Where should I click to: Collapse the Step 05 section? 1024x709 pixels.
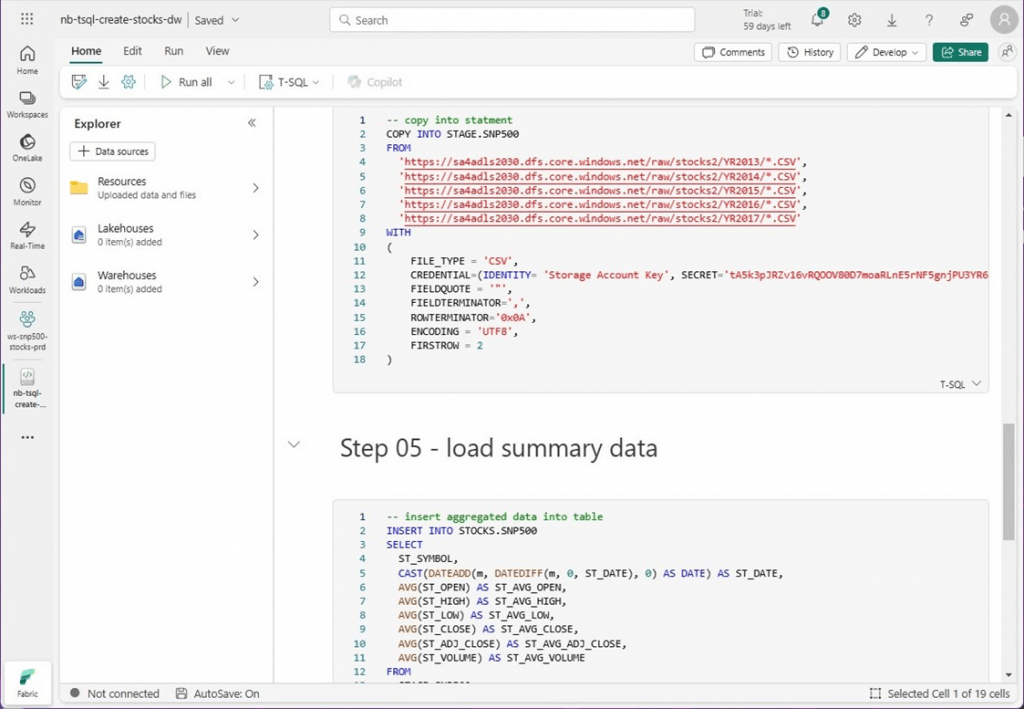(x=294, y=445)
